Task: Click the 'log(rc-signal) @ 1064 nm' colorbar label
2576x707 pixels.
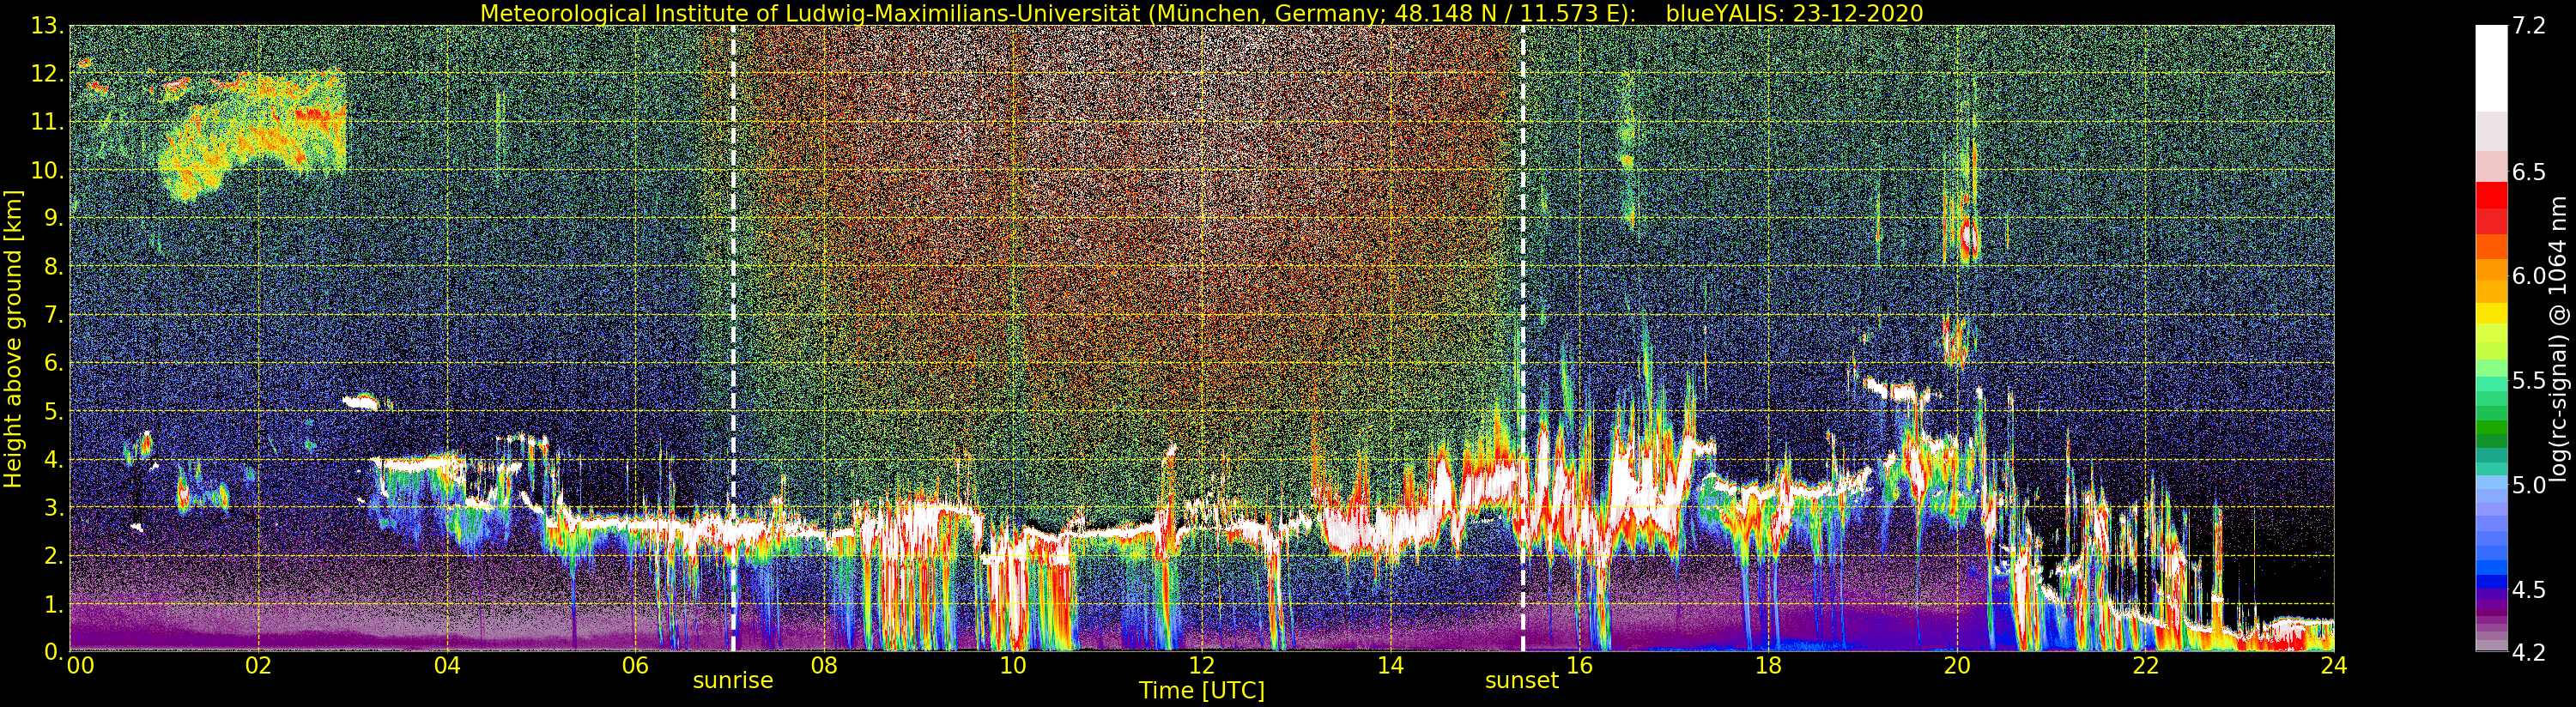Action: [x=2556, y=338]
